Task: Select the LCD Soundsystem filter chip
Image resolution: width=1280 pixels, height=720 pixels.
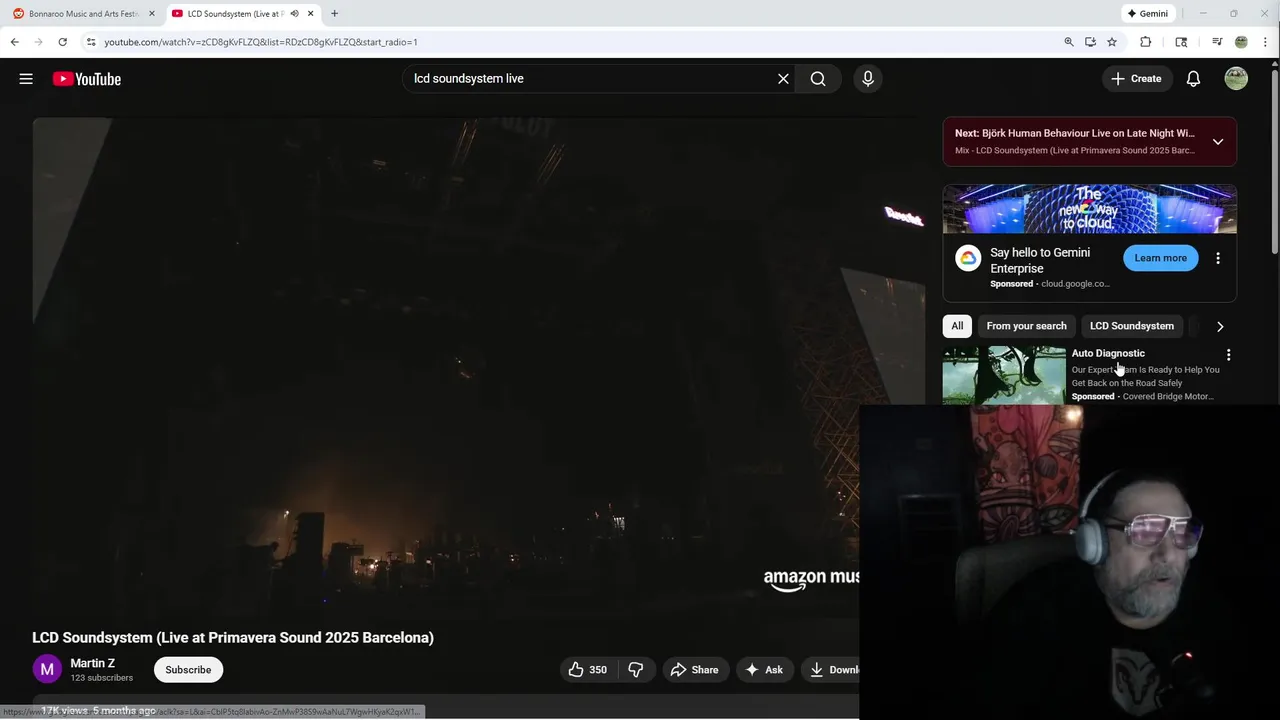Action: click(1131, 326)
